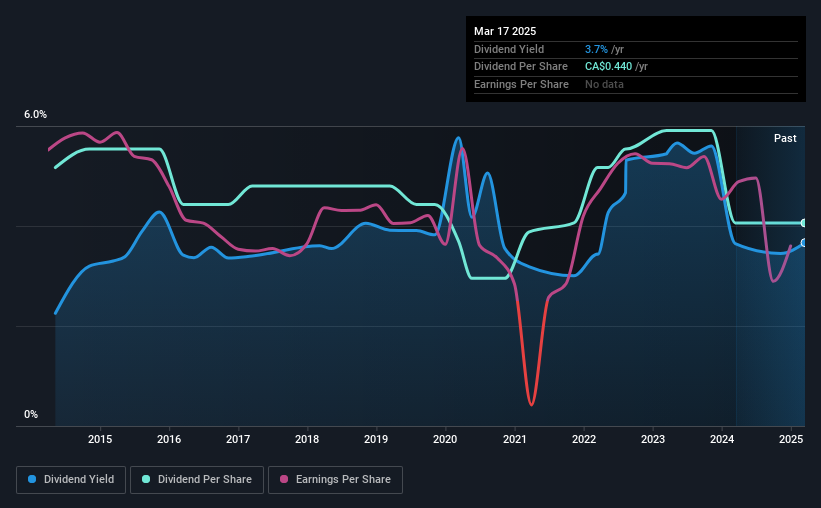The height and width of the screenshot is (508, 821).
Task: Click the 2023 x-axis label
Action: click(653, 439)
